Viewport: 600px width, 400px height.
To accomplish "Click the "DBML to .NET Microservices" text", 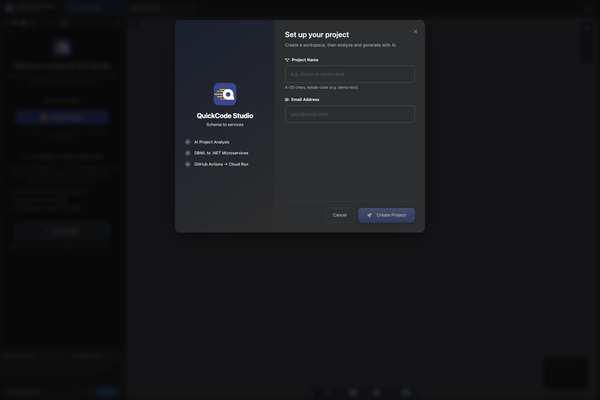I will click(221, 153).
